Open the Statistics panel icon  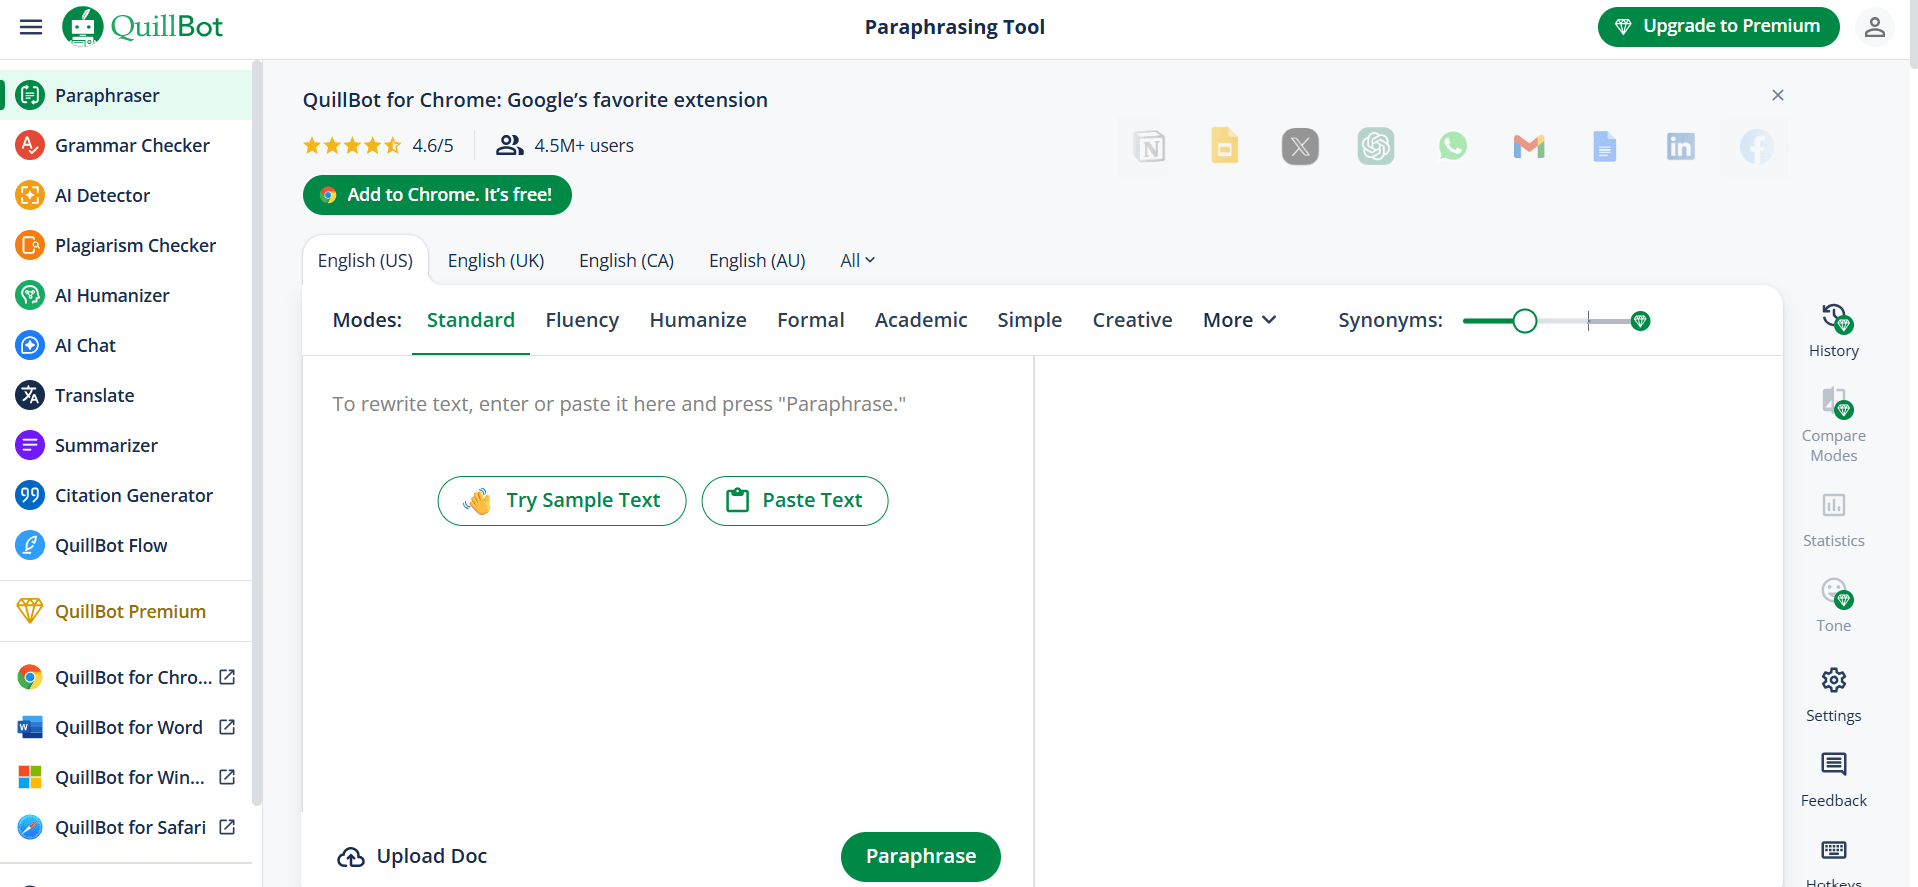tap(1833, 505)
